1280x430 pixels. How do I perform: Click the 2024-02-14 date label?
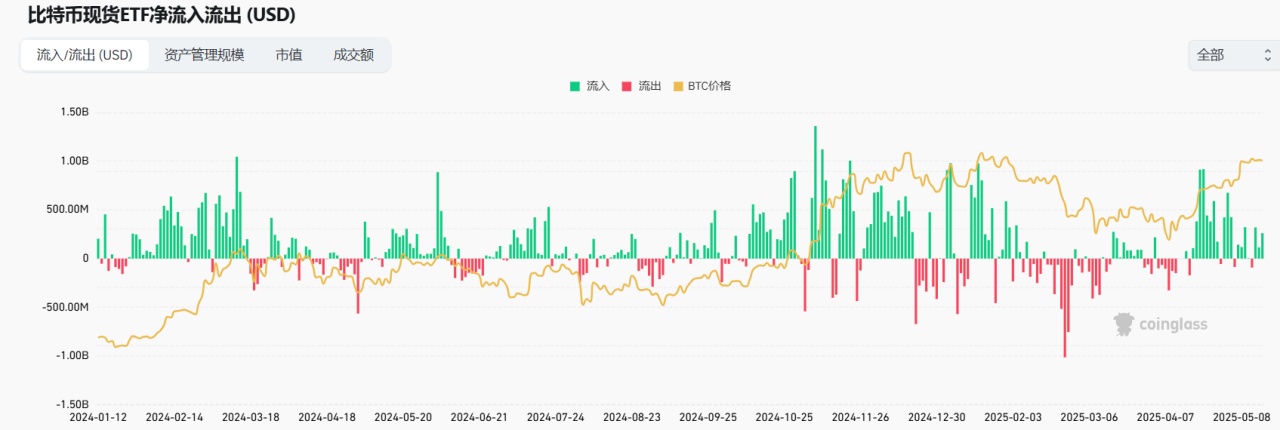174,417
